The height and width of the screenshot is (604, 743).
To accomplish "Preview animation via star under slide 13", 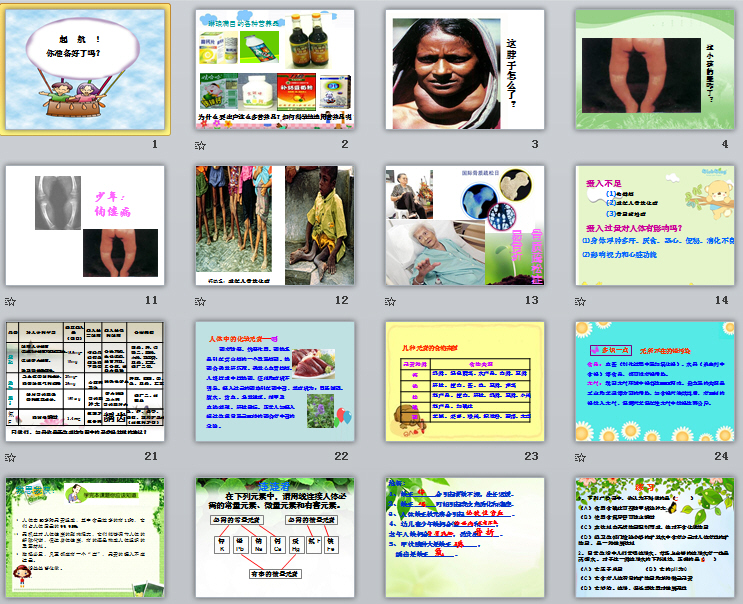I will point(391,301).
